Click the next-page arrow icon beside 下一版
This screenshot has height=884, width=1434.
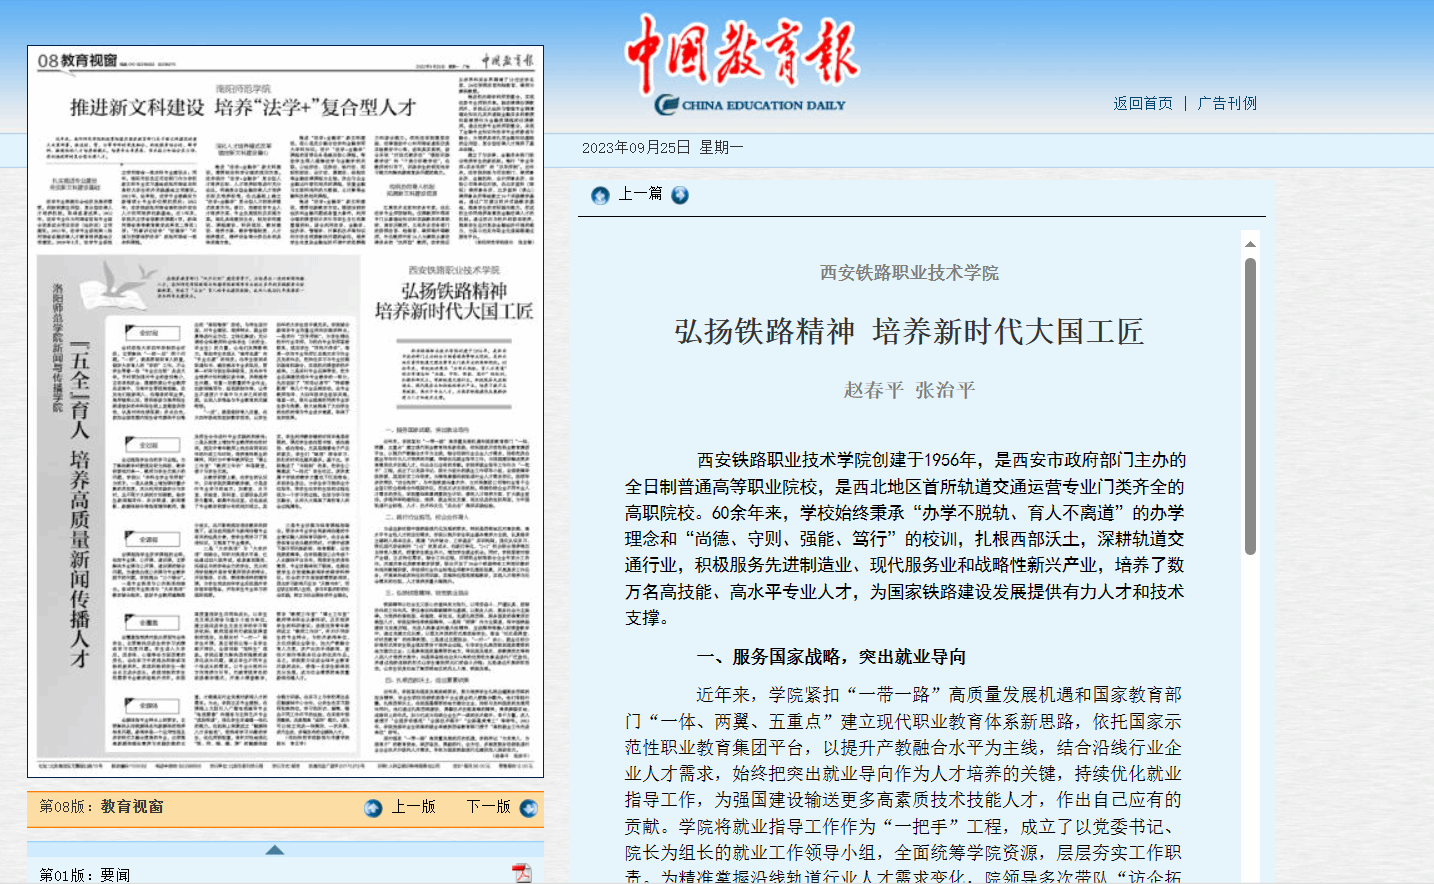pos(529,808)
